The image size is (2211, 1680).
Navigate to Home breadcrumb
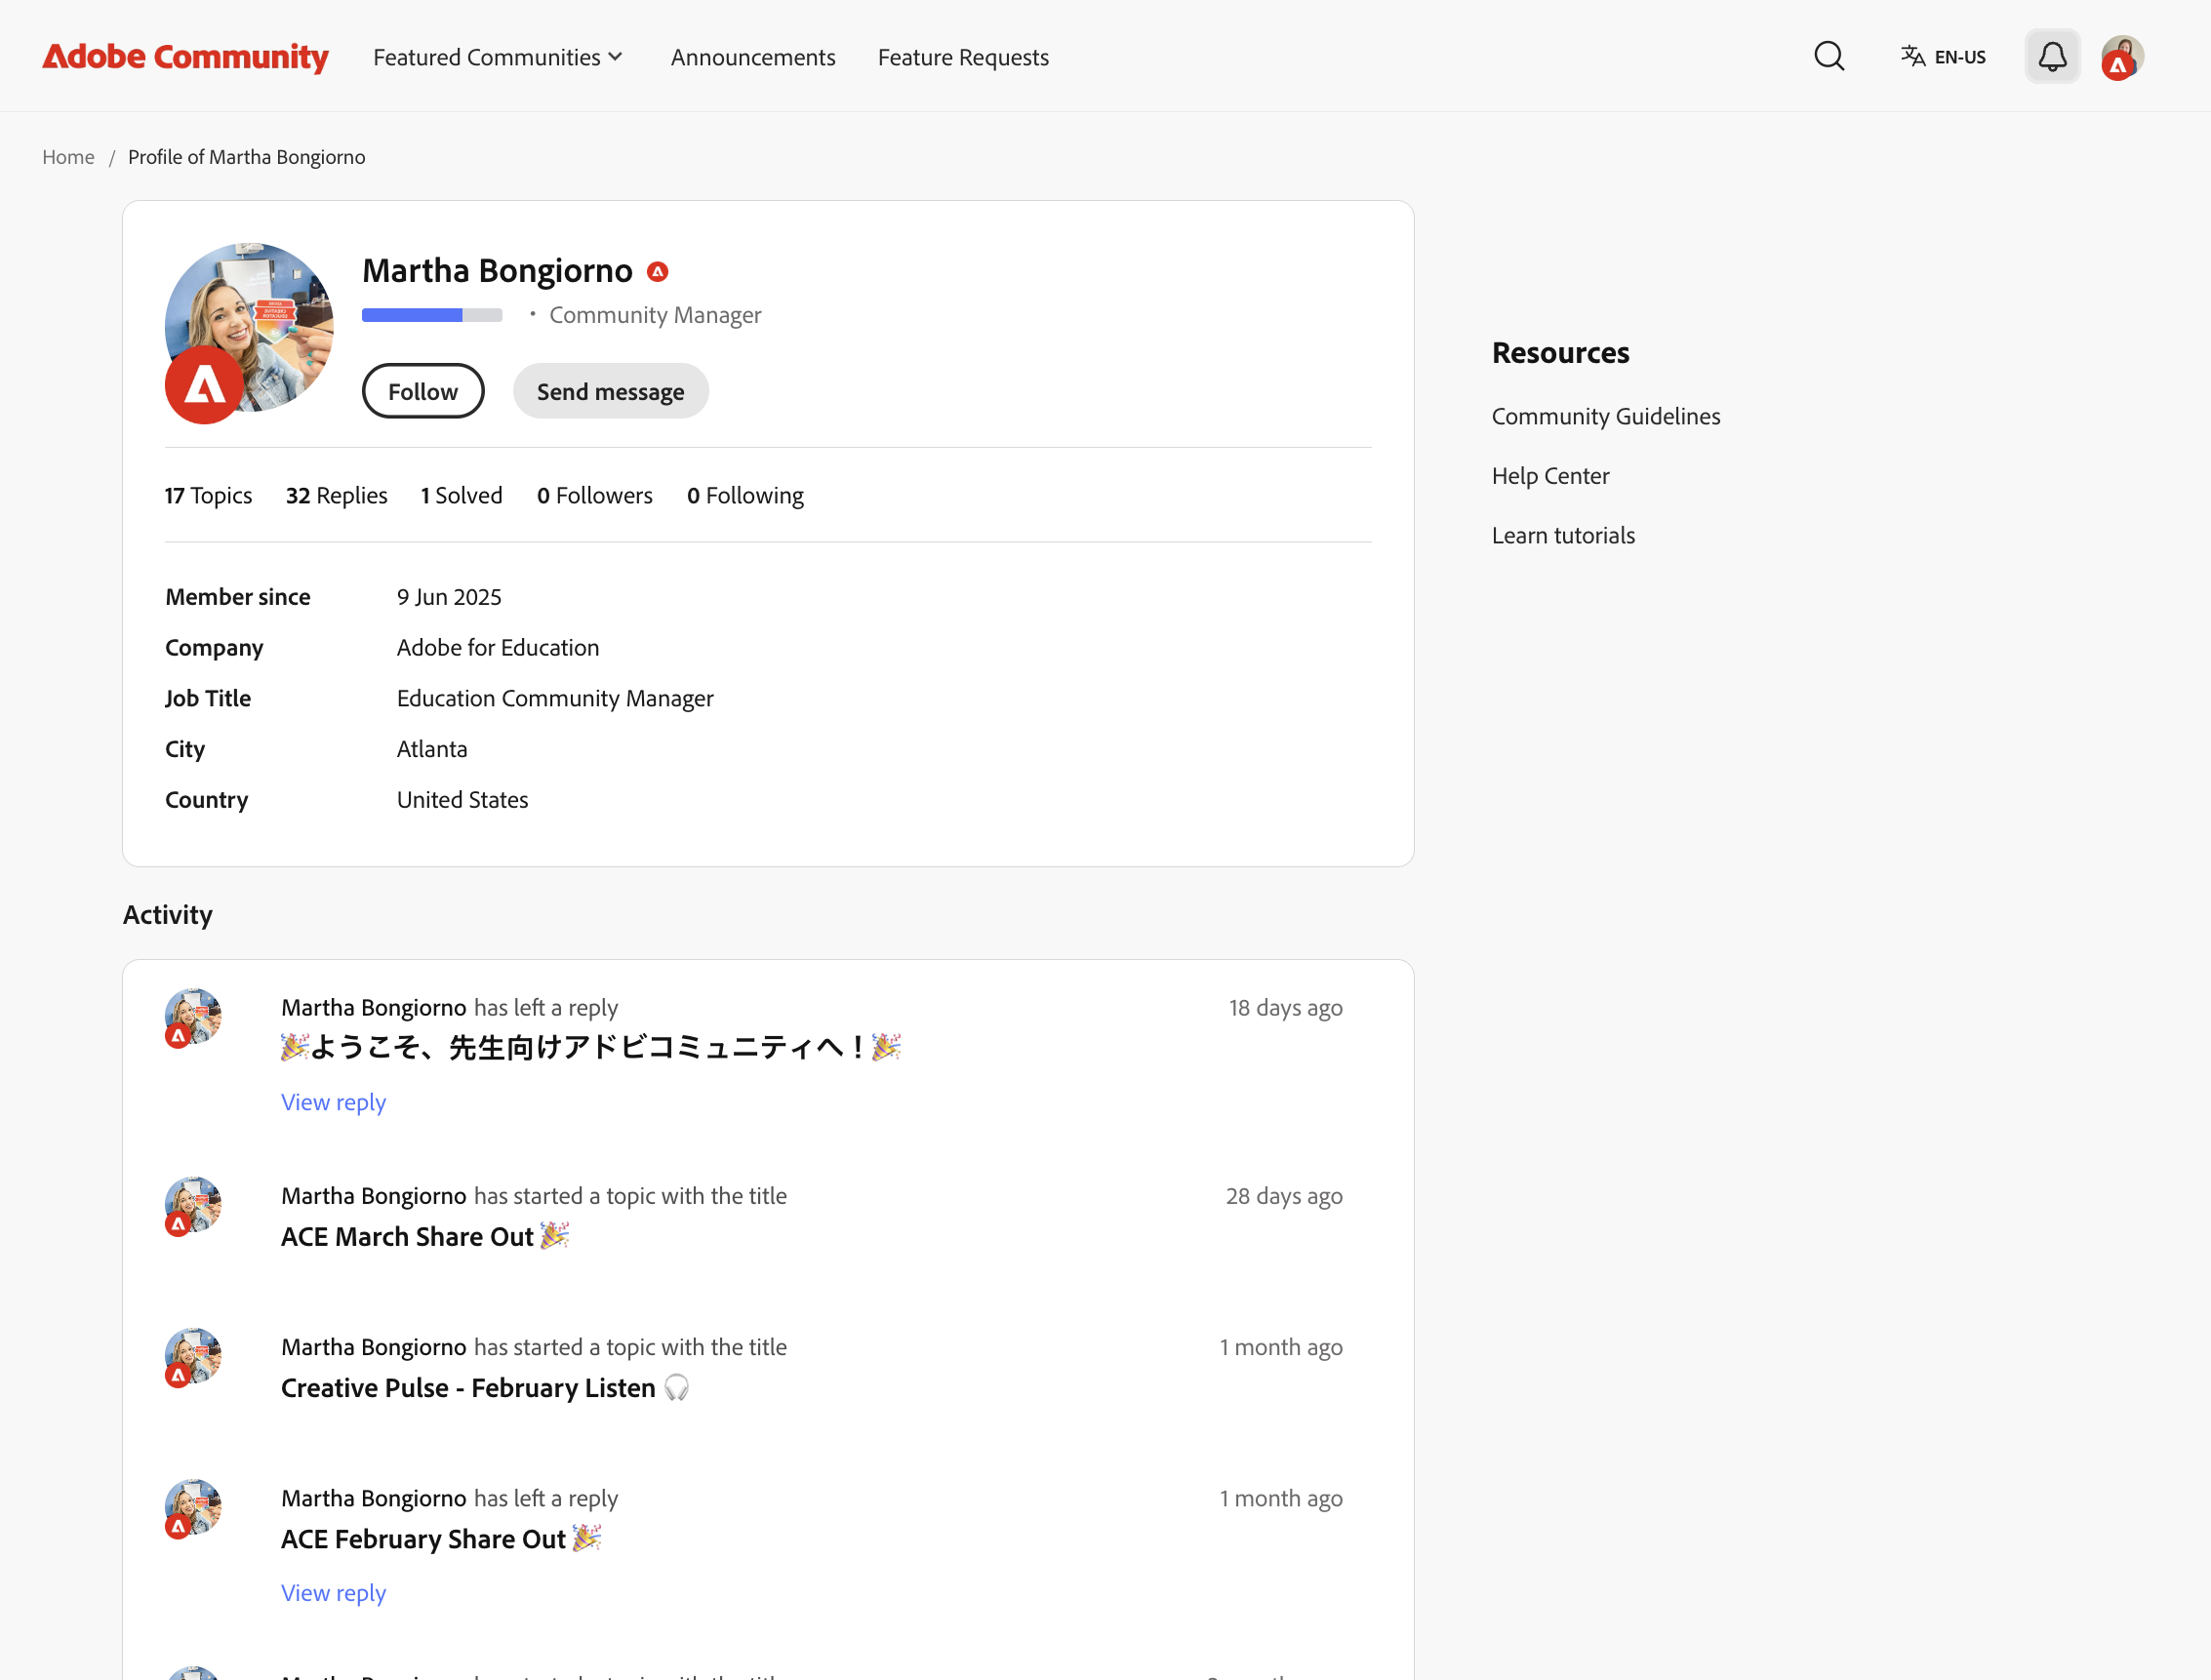tap(68, 157)
